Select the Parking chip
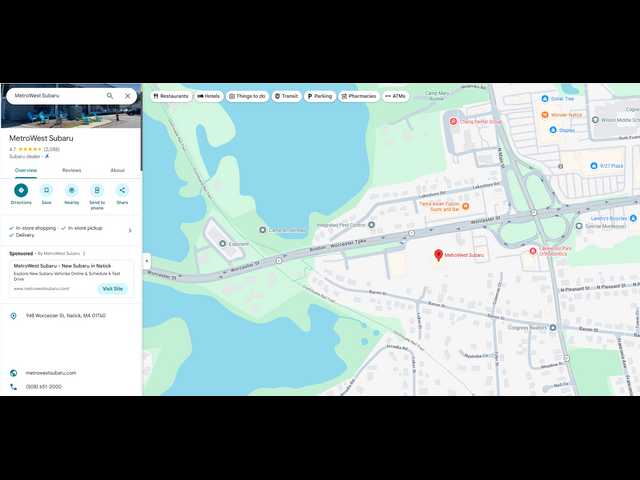The image size is (640, 480). [320, 96]
